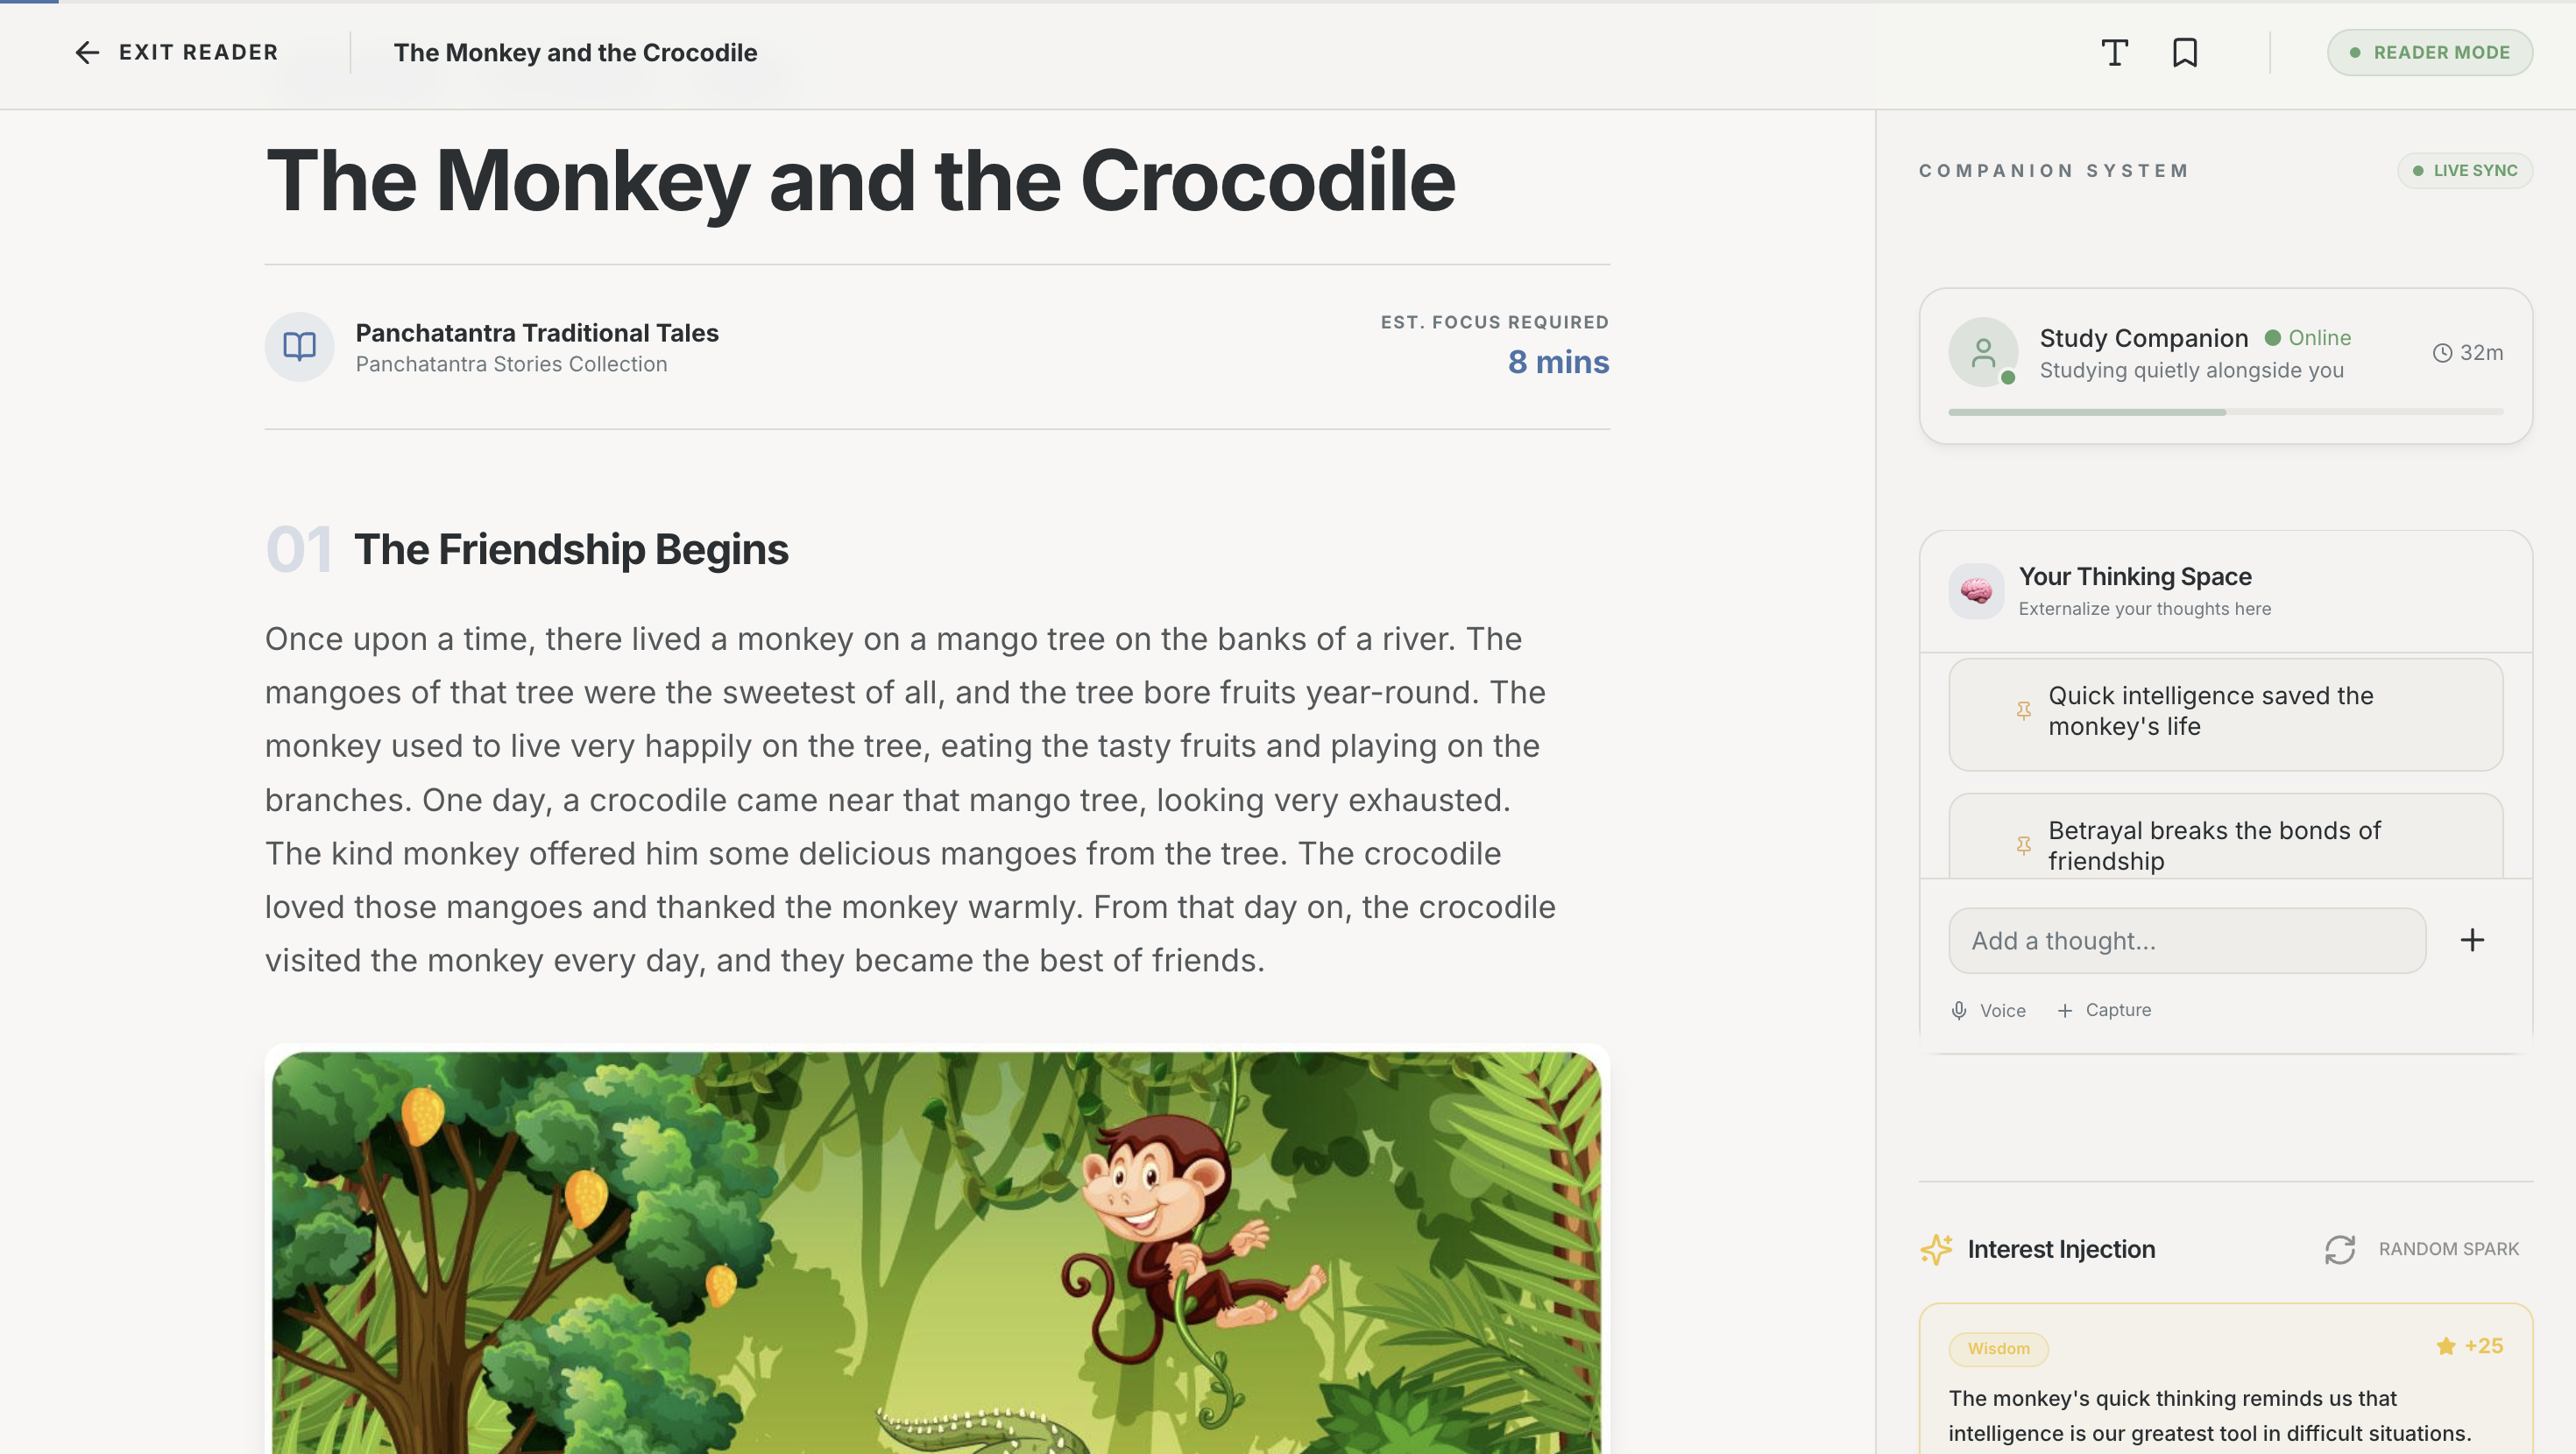Click the back arrow Exit Reader icon
Viewport: 2576px width, 1454px height.
click(87, 53)
